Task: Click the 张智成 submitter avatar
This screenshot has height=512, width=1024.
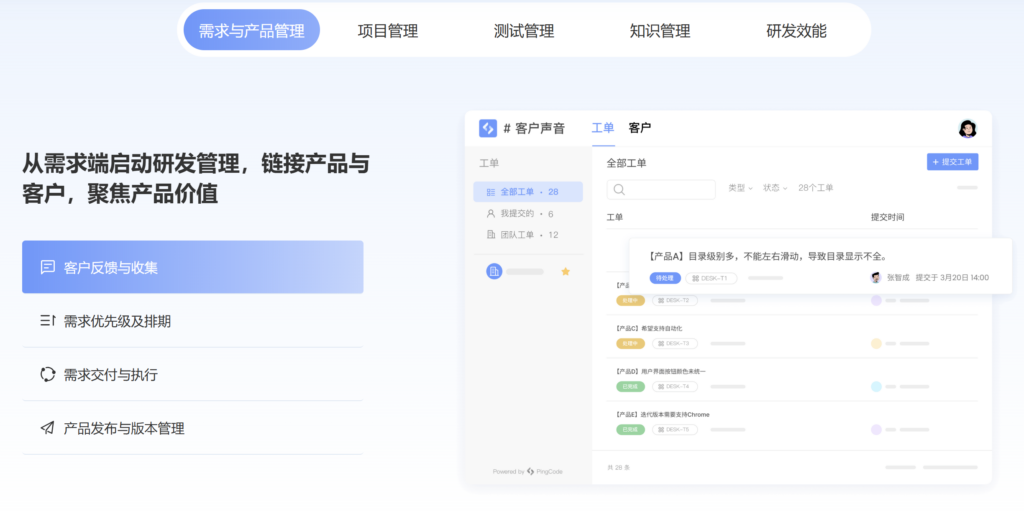Action: (876, 278)
